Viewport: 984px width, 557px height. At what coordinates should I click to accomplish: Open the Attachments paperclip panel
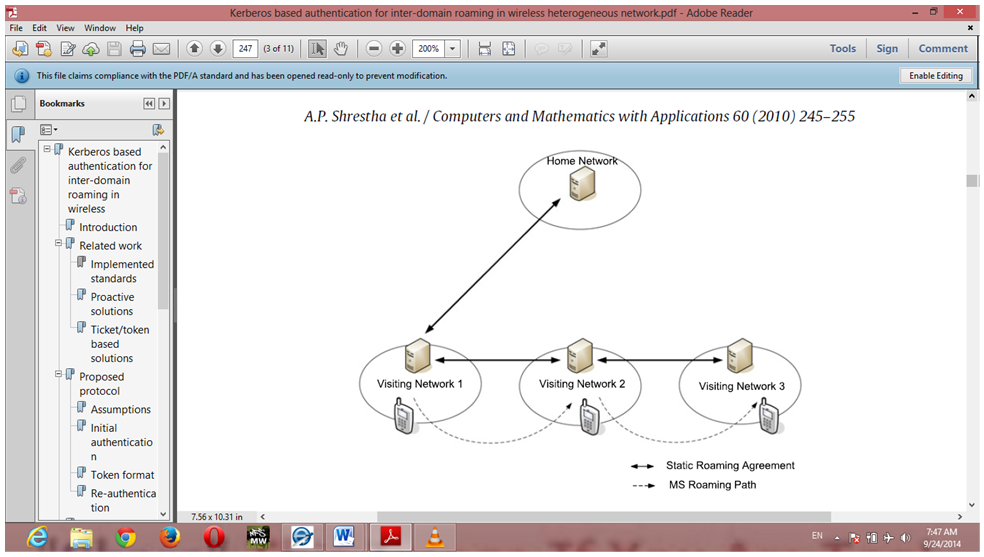coord(18,166)
